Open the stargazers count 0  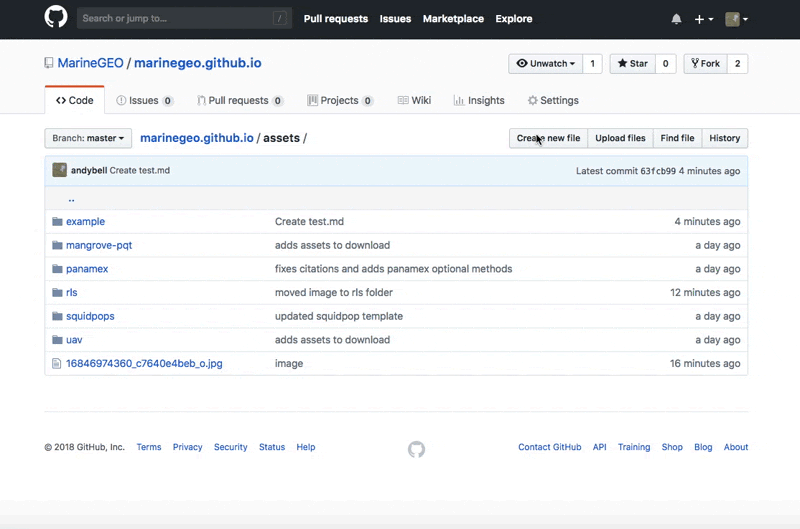[665, 64]
